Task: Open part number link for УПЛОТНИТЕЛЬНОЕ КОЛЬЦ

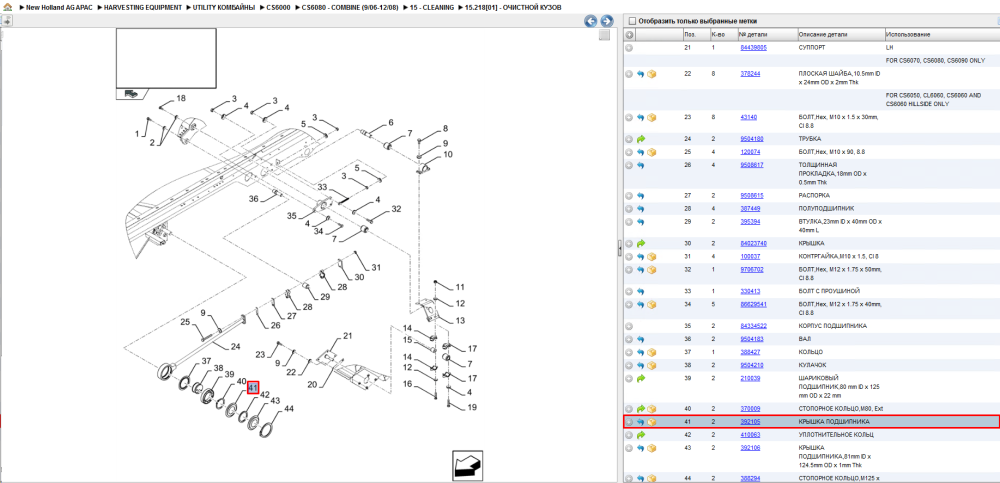Action: click(749, 435)
